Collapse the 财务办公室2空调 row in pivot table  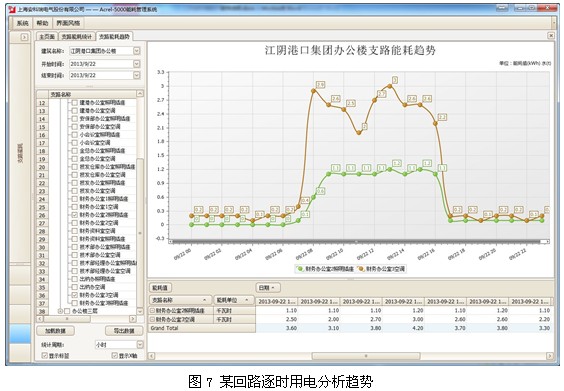click(153, 319)
